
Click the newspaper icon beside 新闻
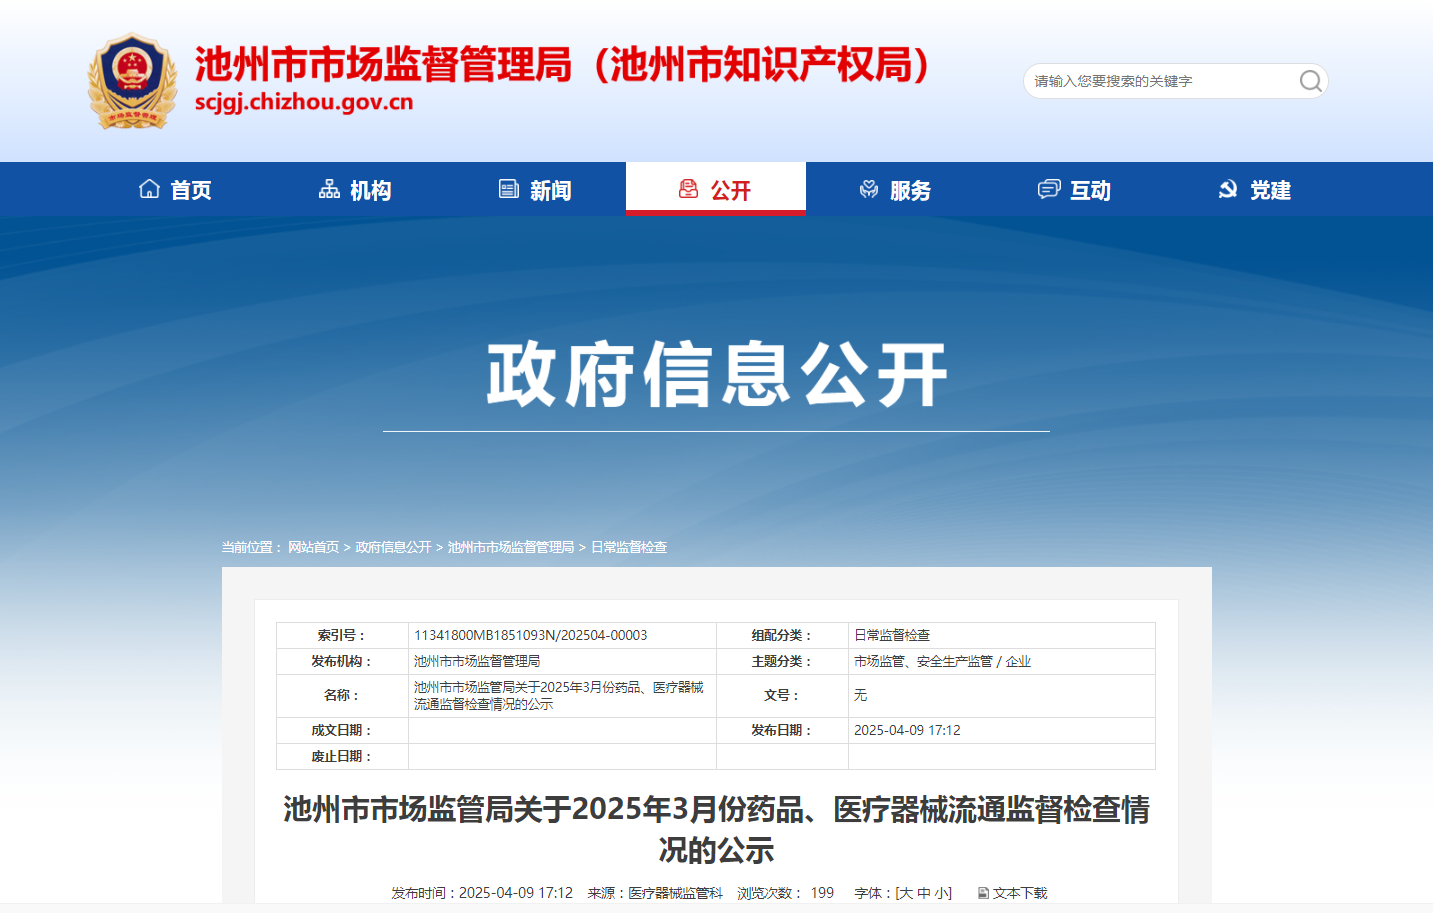pyautogui.click(x=509, y=189)
